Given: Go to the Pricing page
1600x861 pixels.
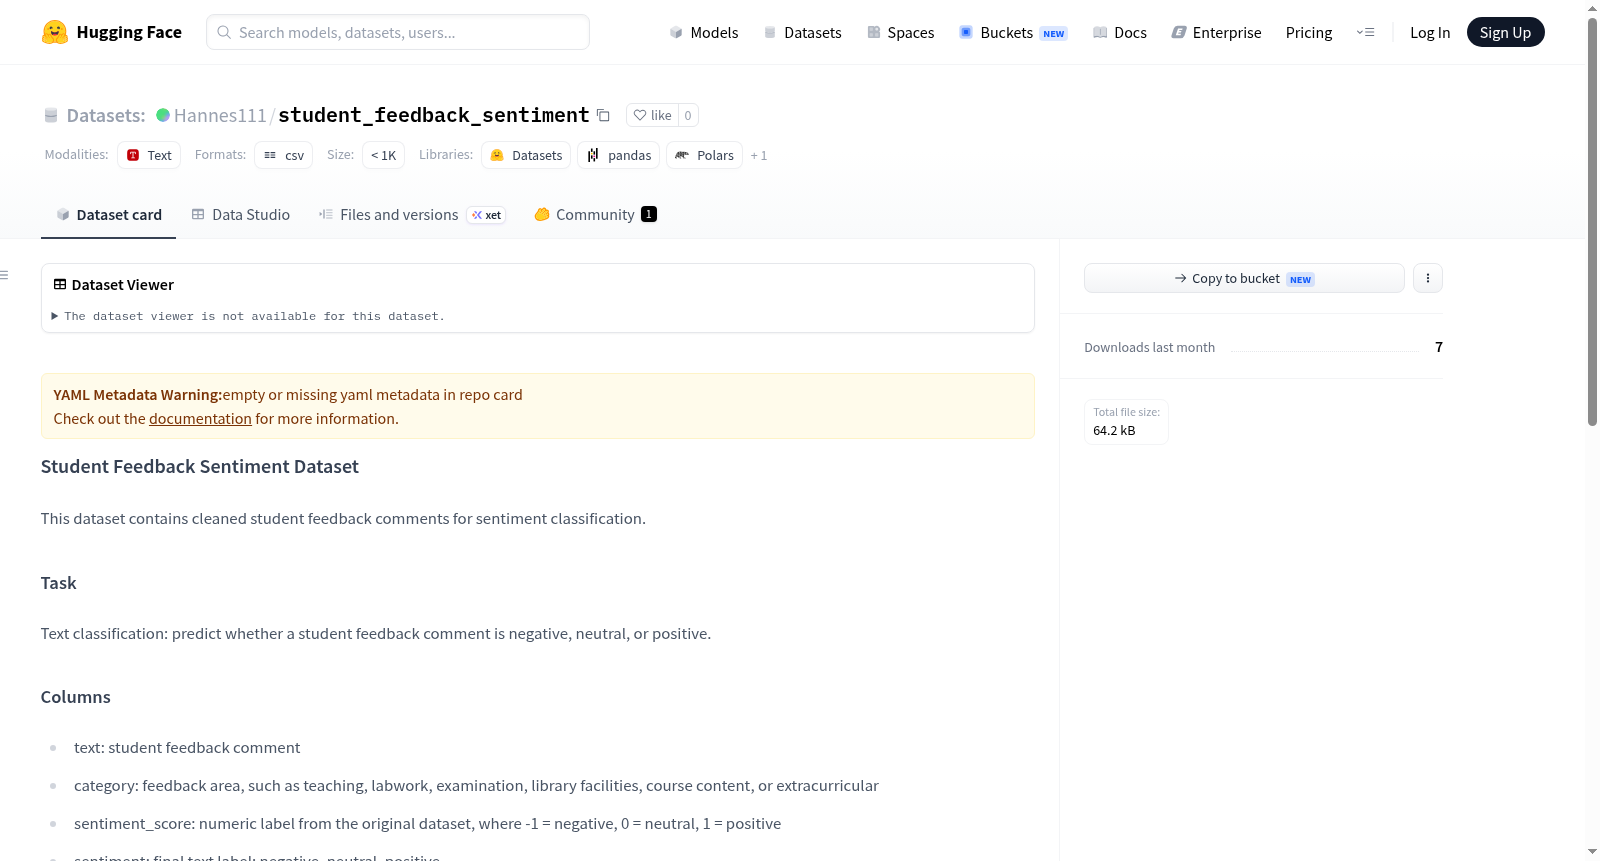Looking at the screenshot, I should click(1309, 32).
